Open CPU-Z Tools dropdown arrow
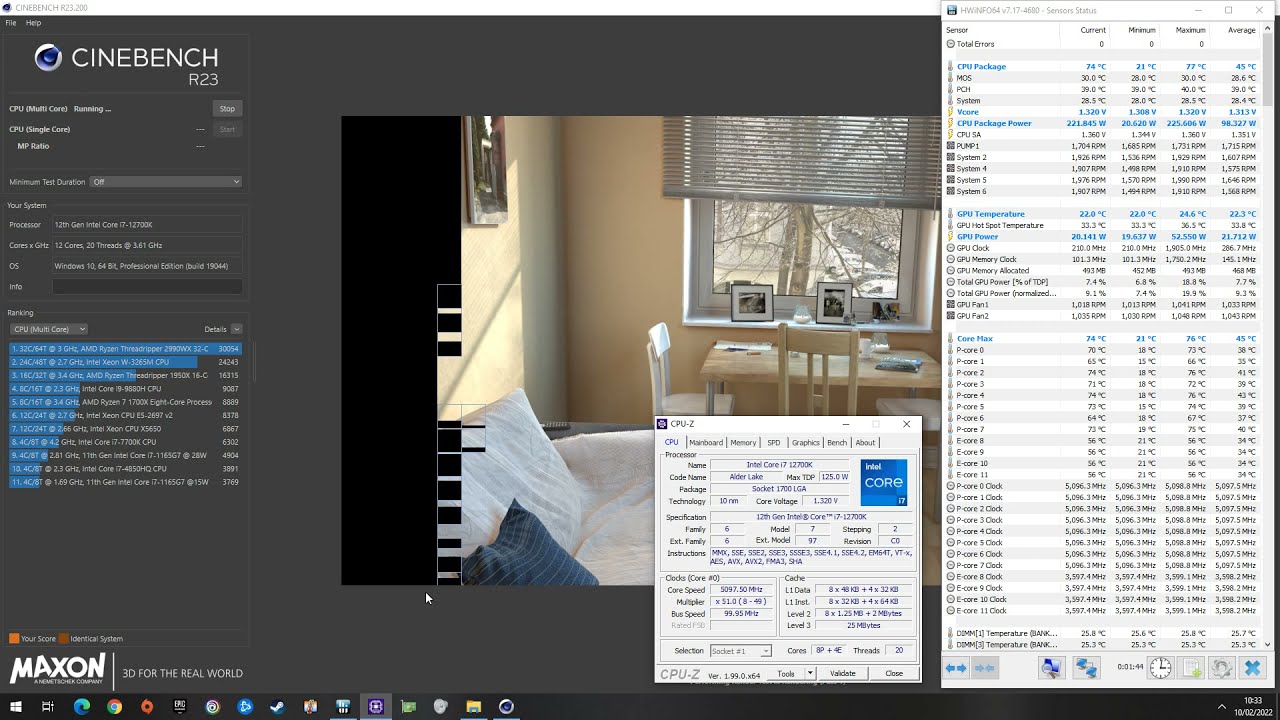 pos(810,673)
